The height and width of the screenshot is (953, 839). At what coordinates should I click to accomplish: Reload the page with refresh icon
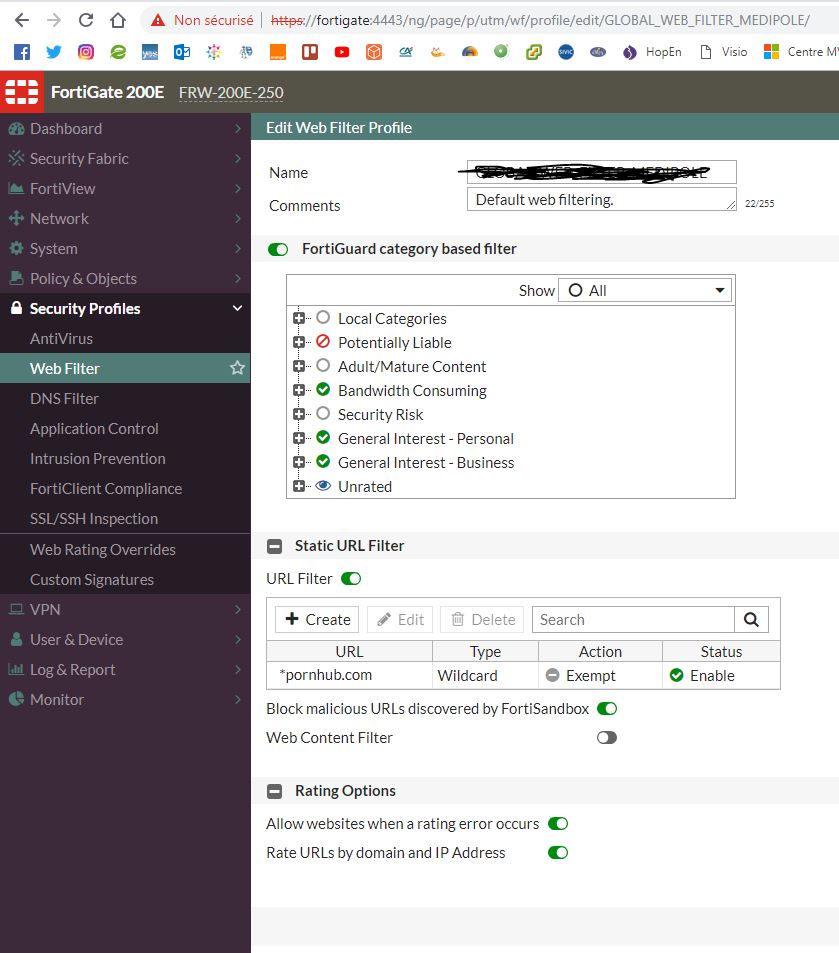tap(86, 20)
